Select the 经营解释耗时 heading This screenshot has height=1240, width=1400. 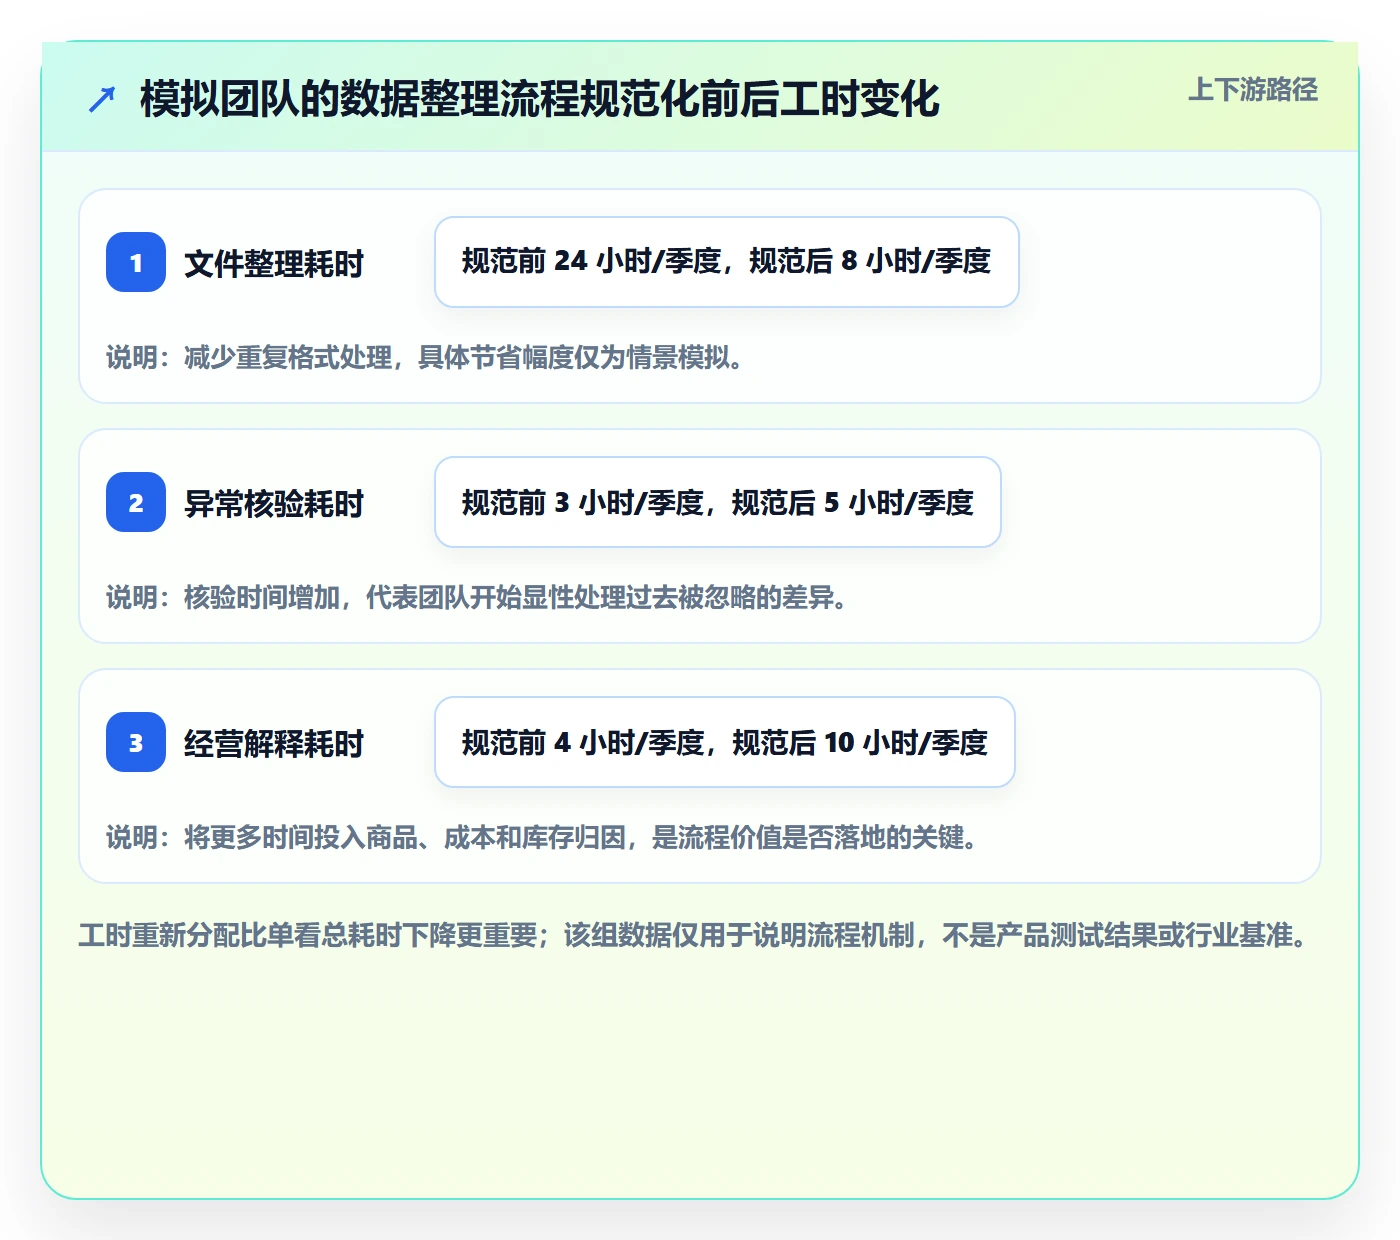[x=274, y=744]
